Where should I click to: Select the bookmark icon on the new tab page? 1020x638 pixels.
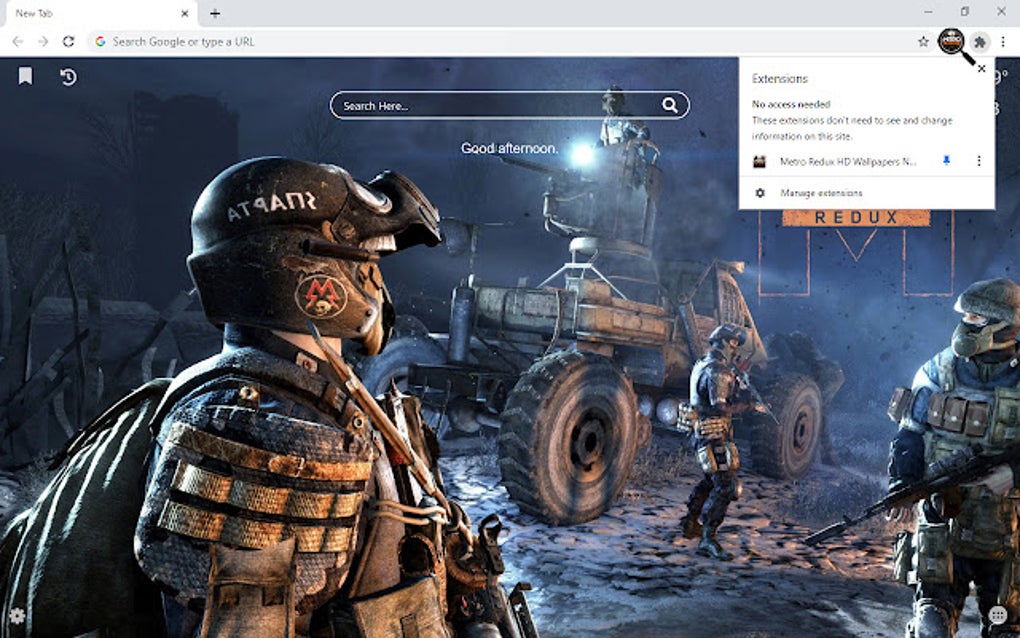[26, 75]
